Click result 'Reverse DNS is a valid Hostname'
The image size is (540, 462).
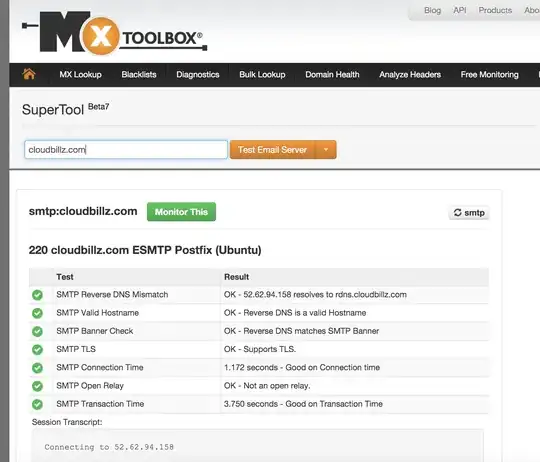coord(295,313)
